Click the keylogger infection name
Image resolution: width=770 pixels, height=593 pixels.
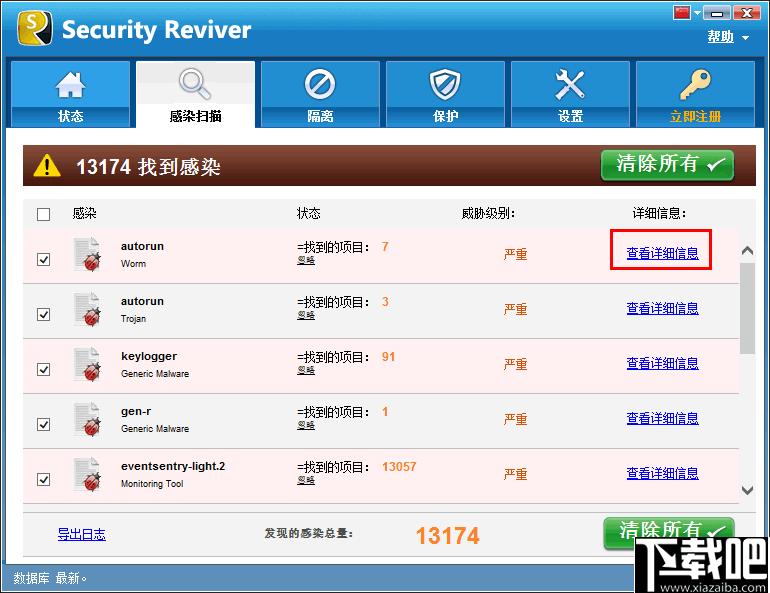149,356
